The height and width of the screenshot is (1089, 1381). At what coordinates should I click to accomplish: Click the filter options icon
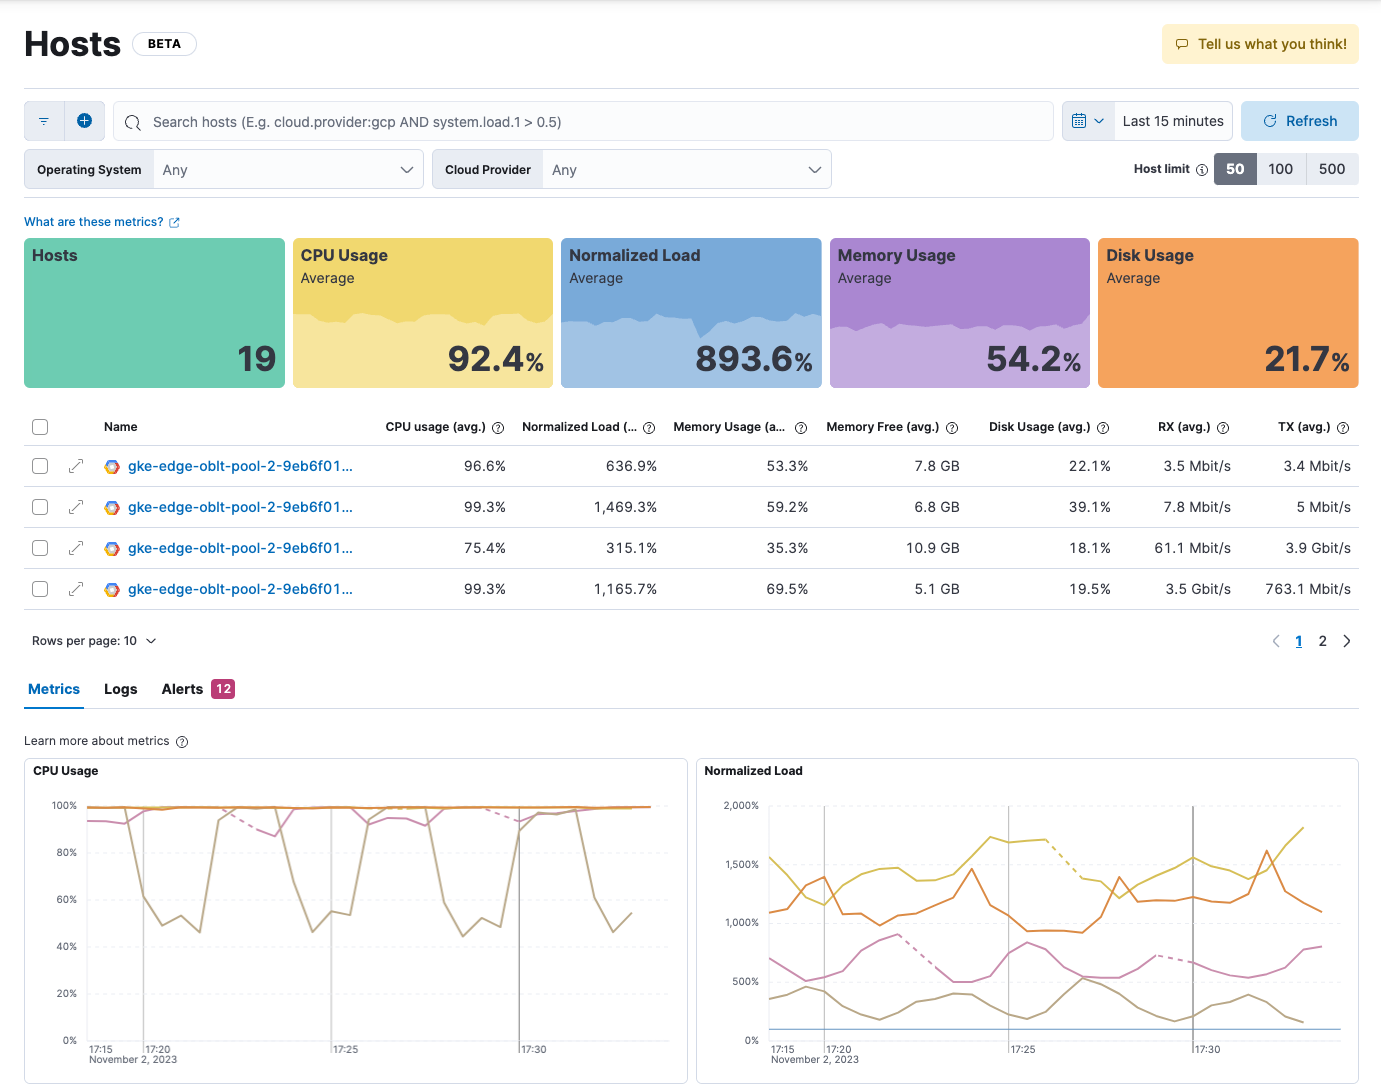point(44,121)
